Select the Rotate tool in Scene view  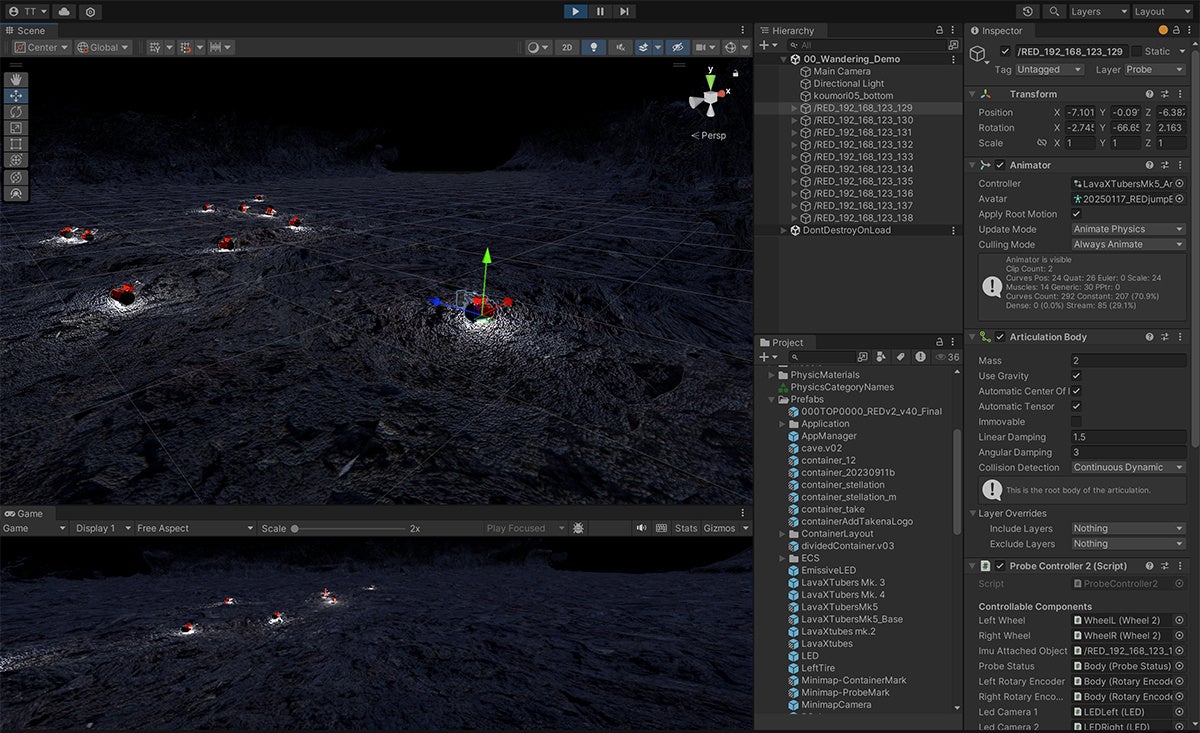[17, 112]
